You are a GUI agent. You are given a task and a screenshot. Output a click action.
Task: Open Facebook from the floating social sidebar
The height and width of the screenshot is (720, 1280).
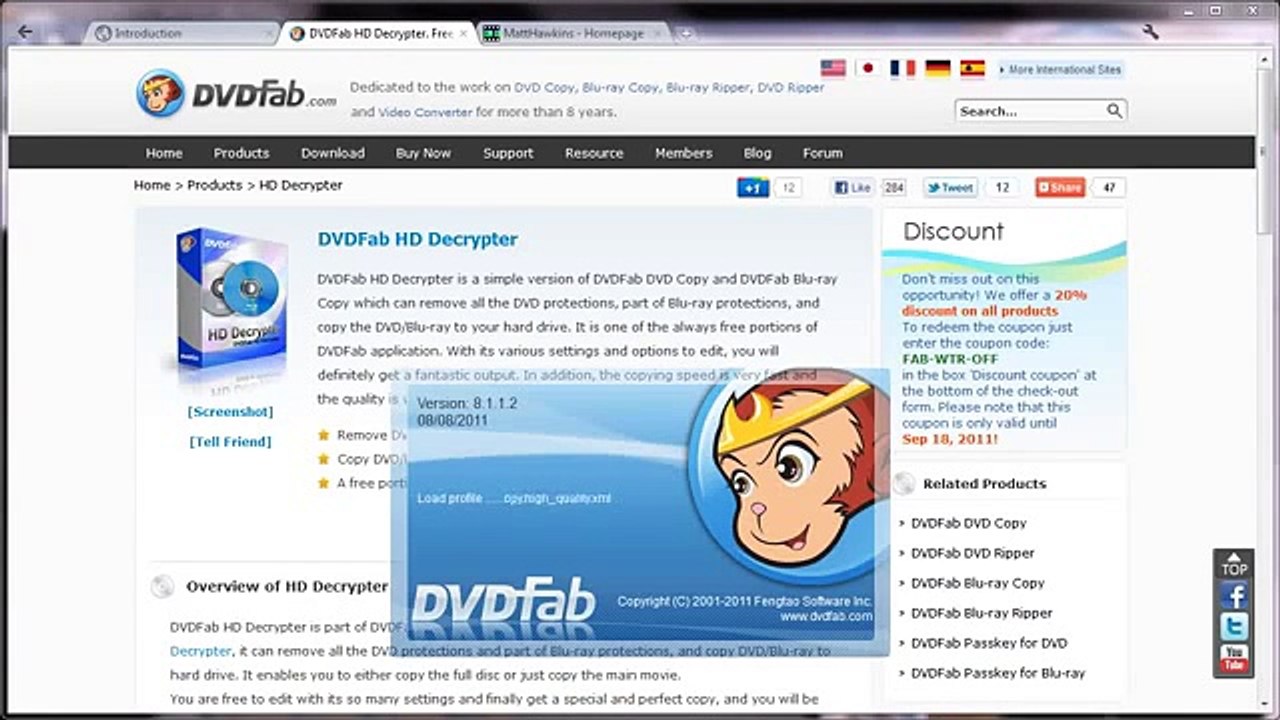(1234, 597)
